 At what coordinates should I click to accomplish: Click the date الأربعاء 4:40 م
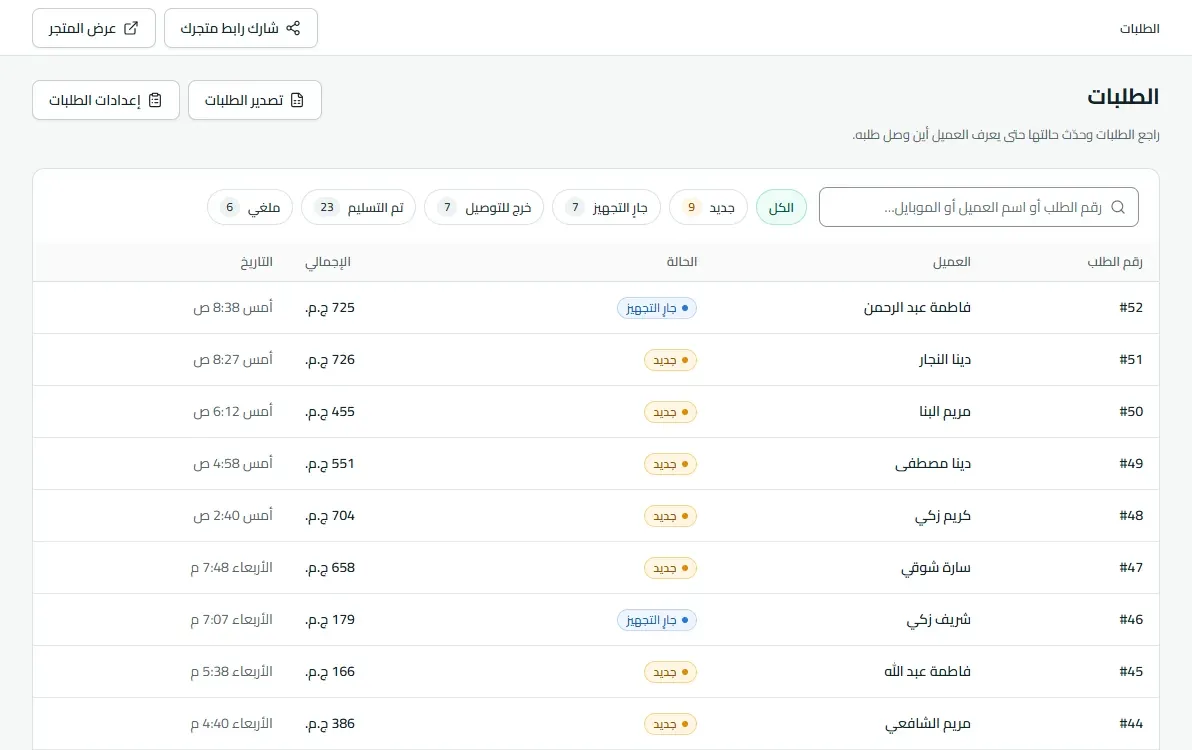coord(231,724)
